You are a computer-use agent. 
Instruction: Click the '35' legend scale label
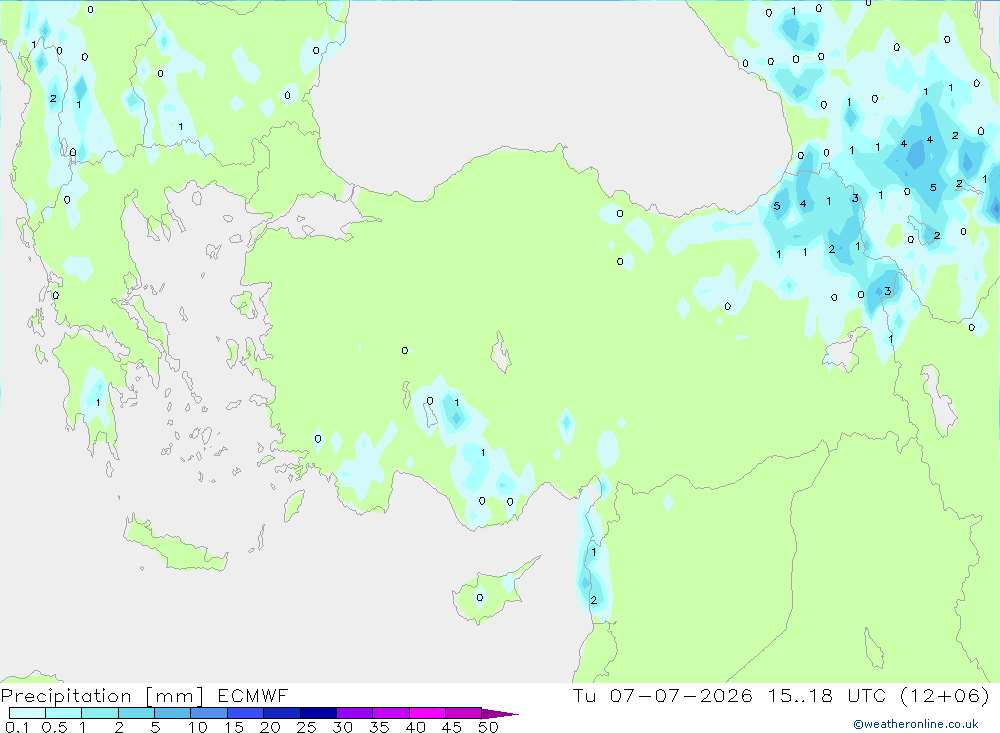(379, 727)
